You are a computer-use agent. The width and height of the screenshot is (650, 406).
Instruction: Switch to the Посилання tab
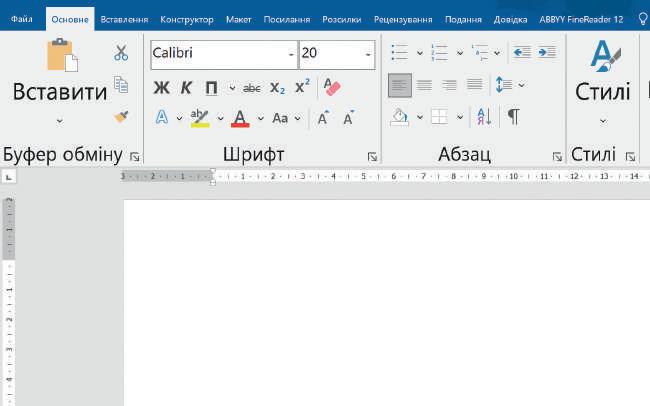[x=287, y=19]
